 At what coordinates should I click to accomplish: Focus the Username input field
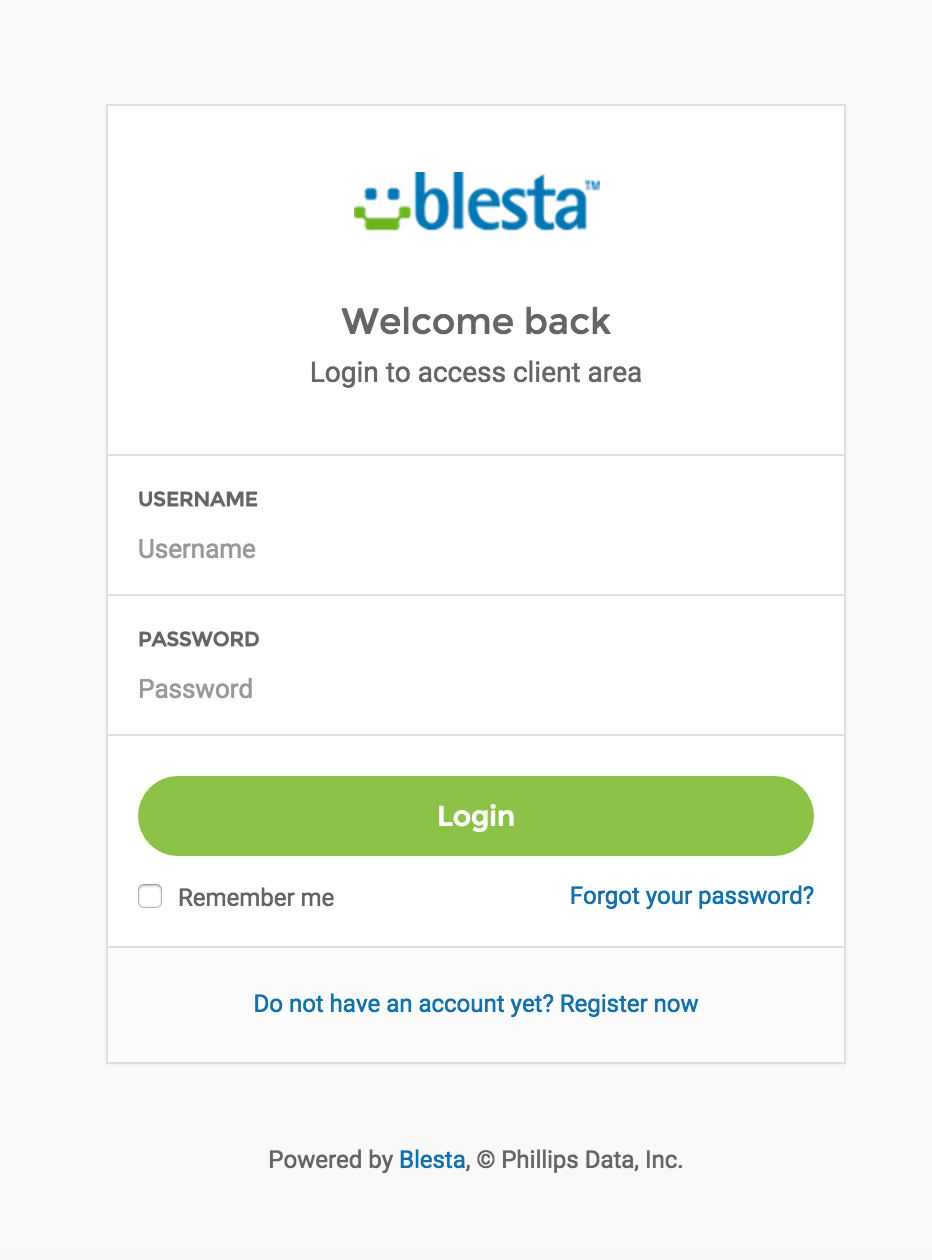click(476, 549)
